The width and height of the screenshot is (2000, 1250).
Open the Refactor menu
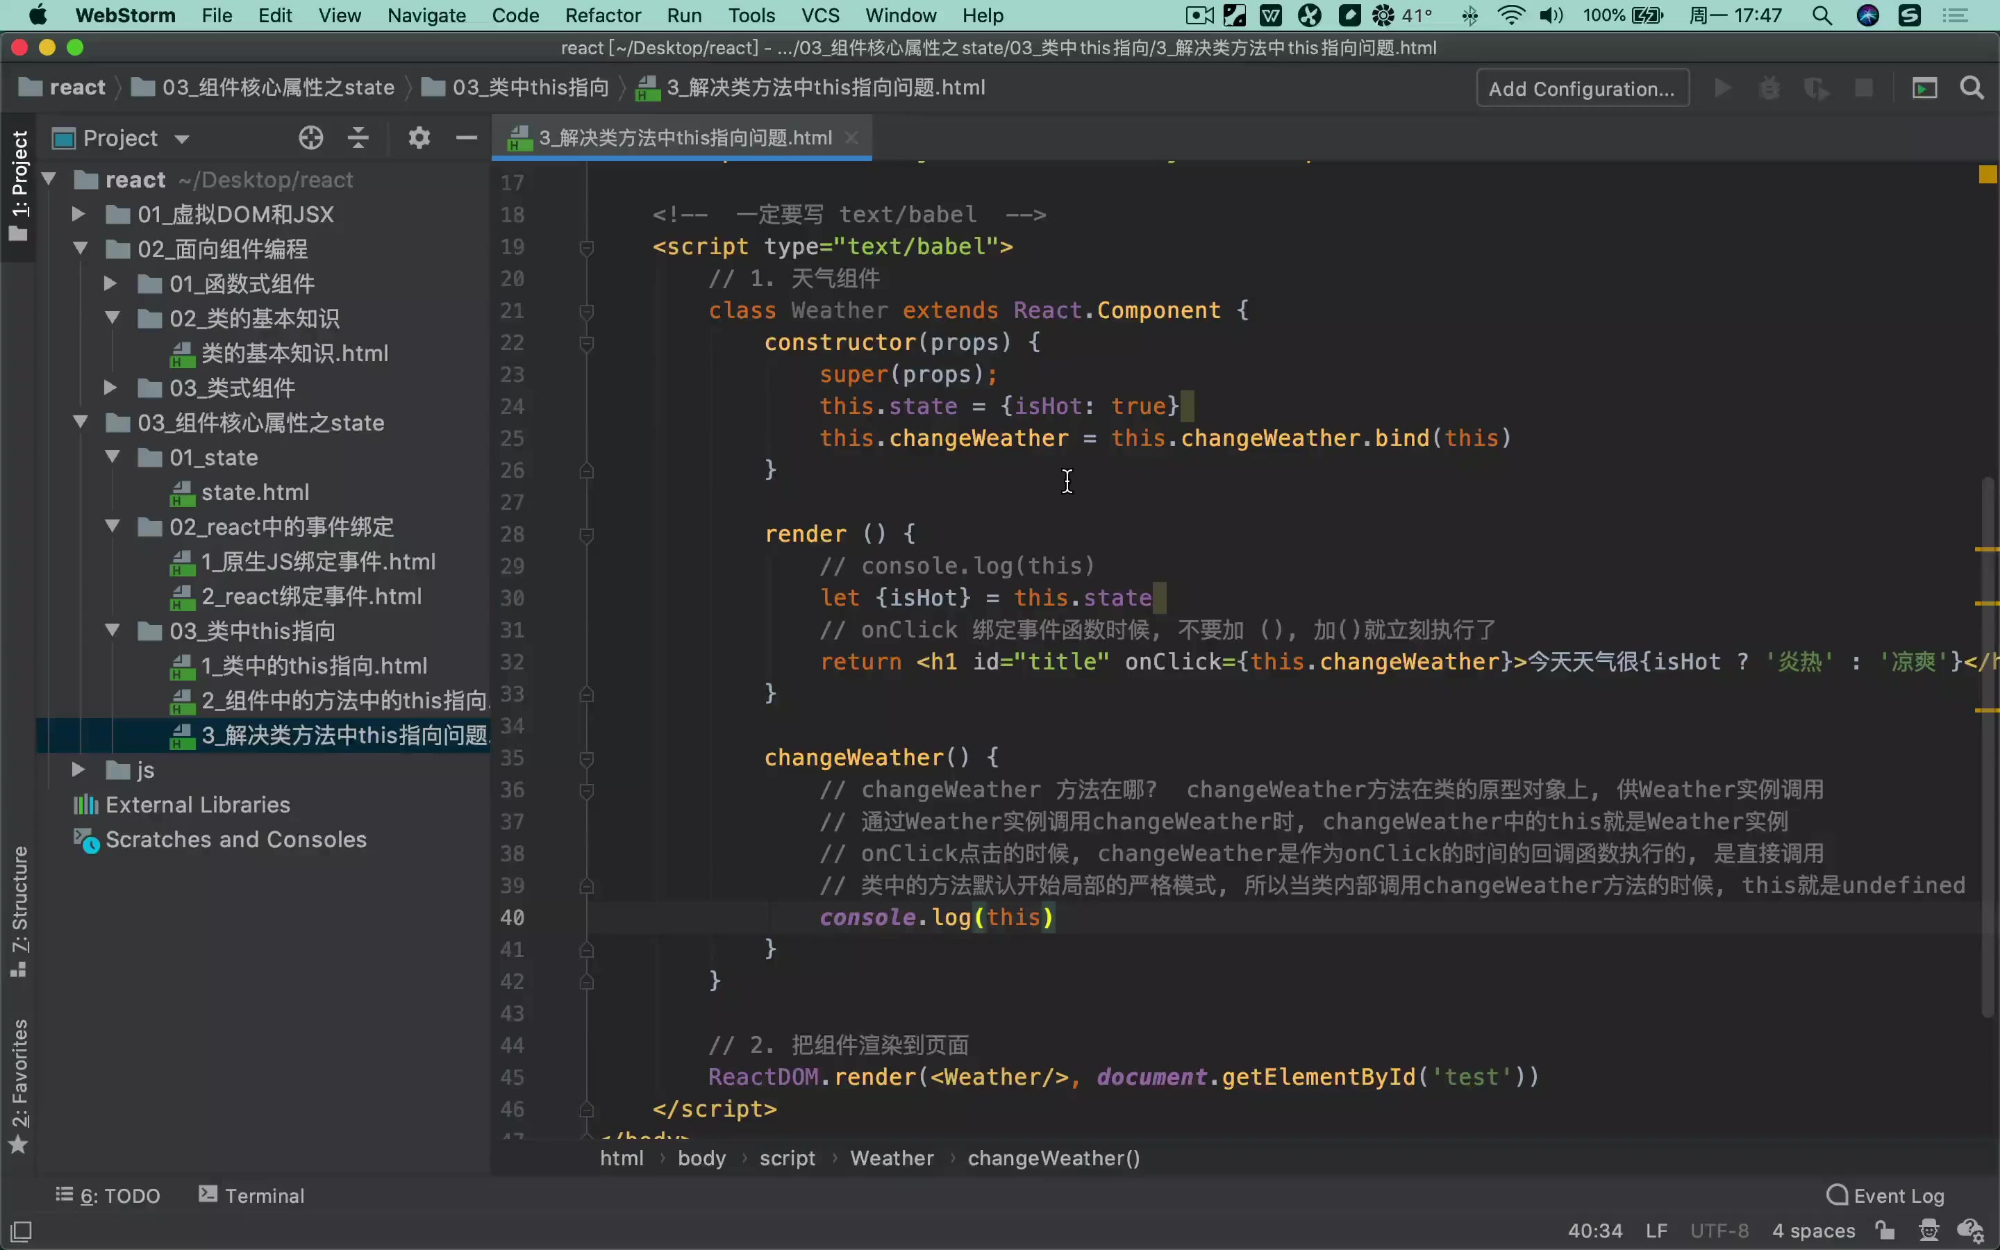602,15
